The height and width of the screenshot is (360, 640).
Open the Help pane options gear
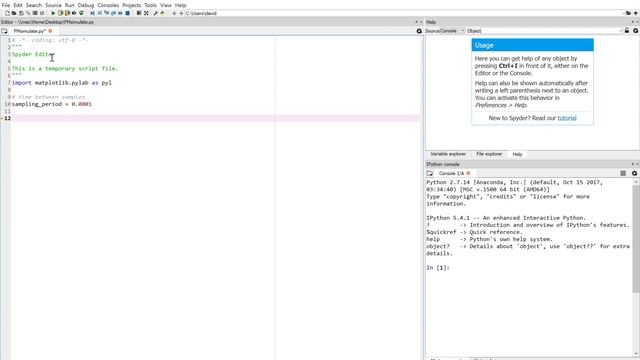point(636,31)
